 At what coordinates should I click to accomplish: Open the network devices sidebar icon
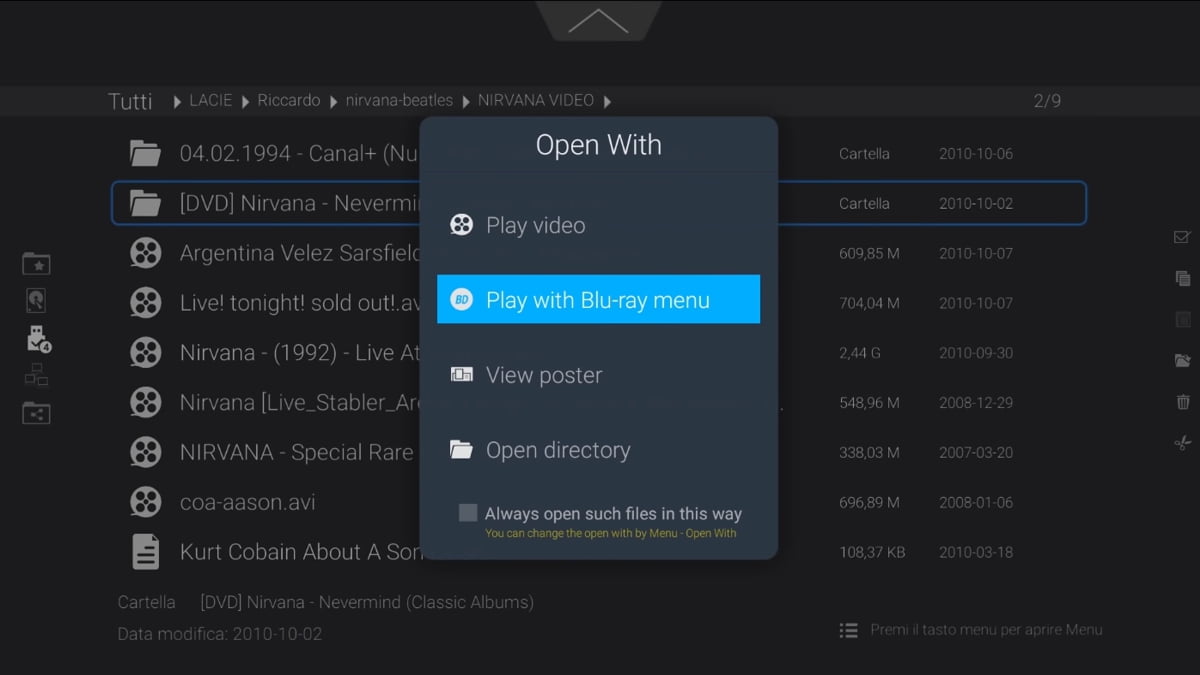point(36,376)
